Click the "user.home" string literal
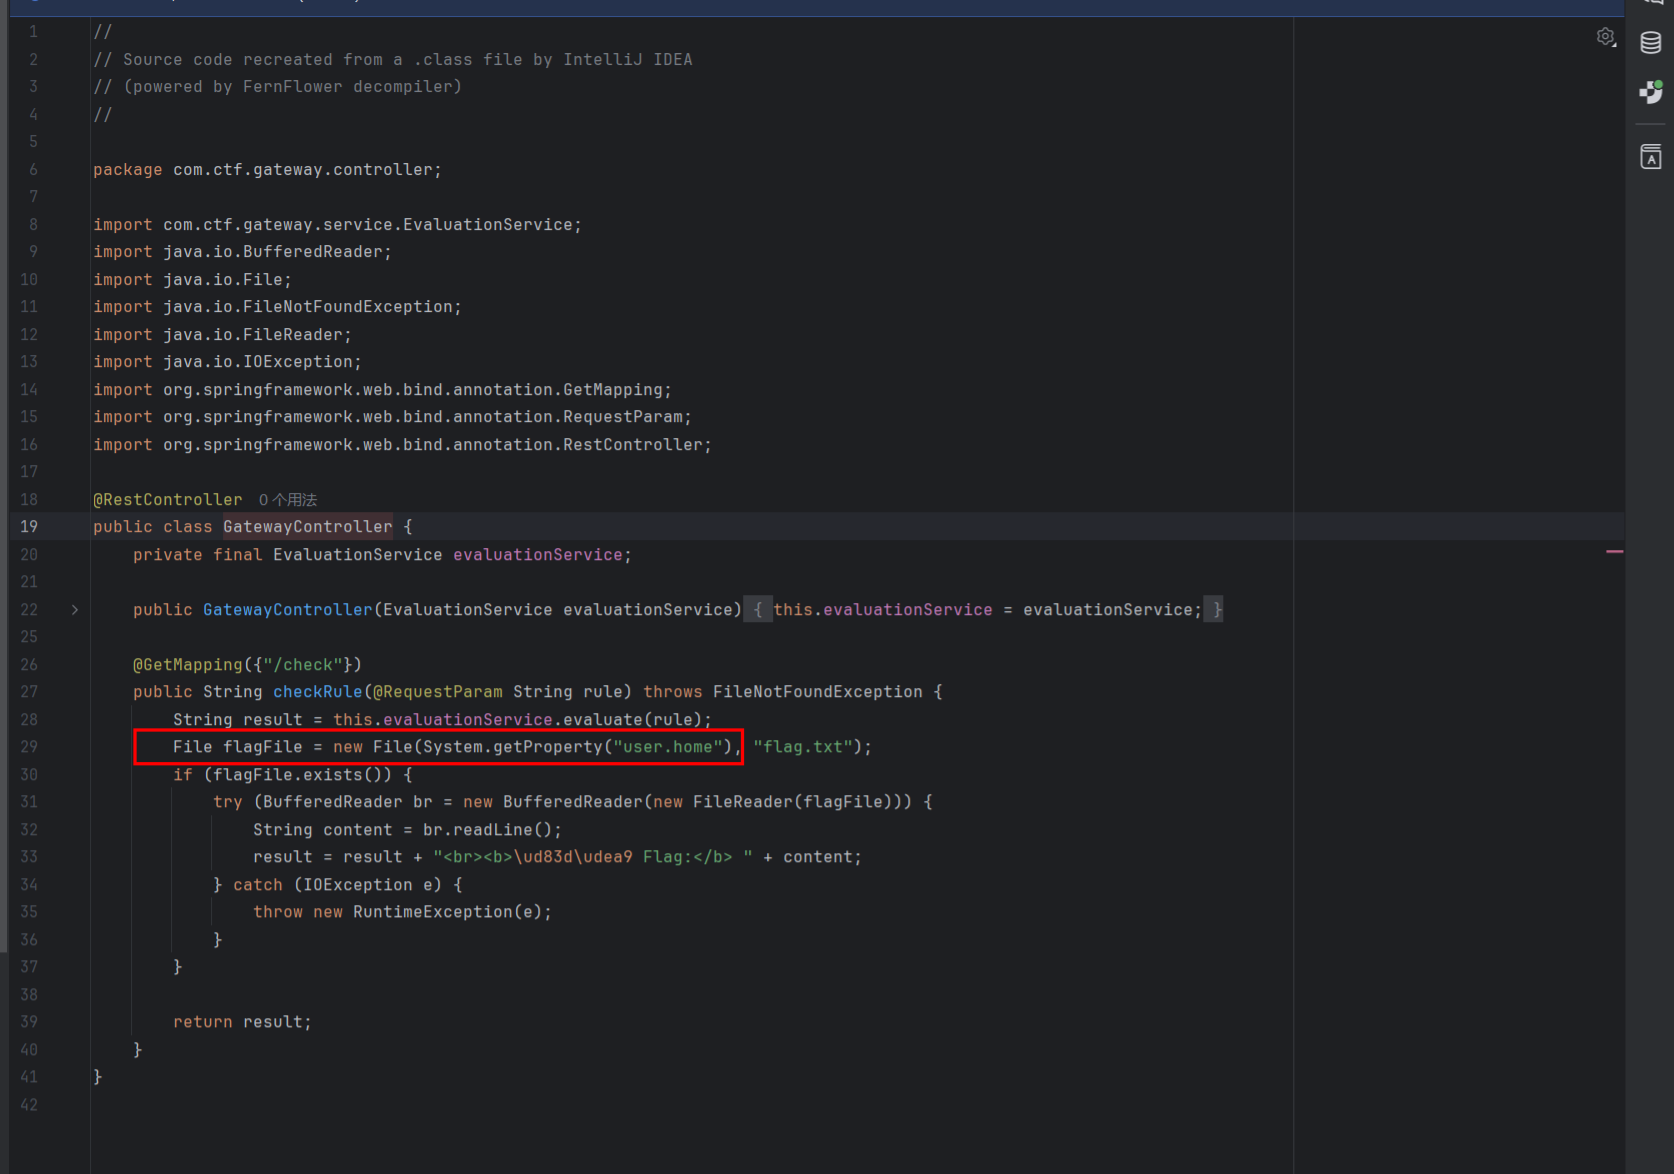The image size is (1674, 1174). 667,747
